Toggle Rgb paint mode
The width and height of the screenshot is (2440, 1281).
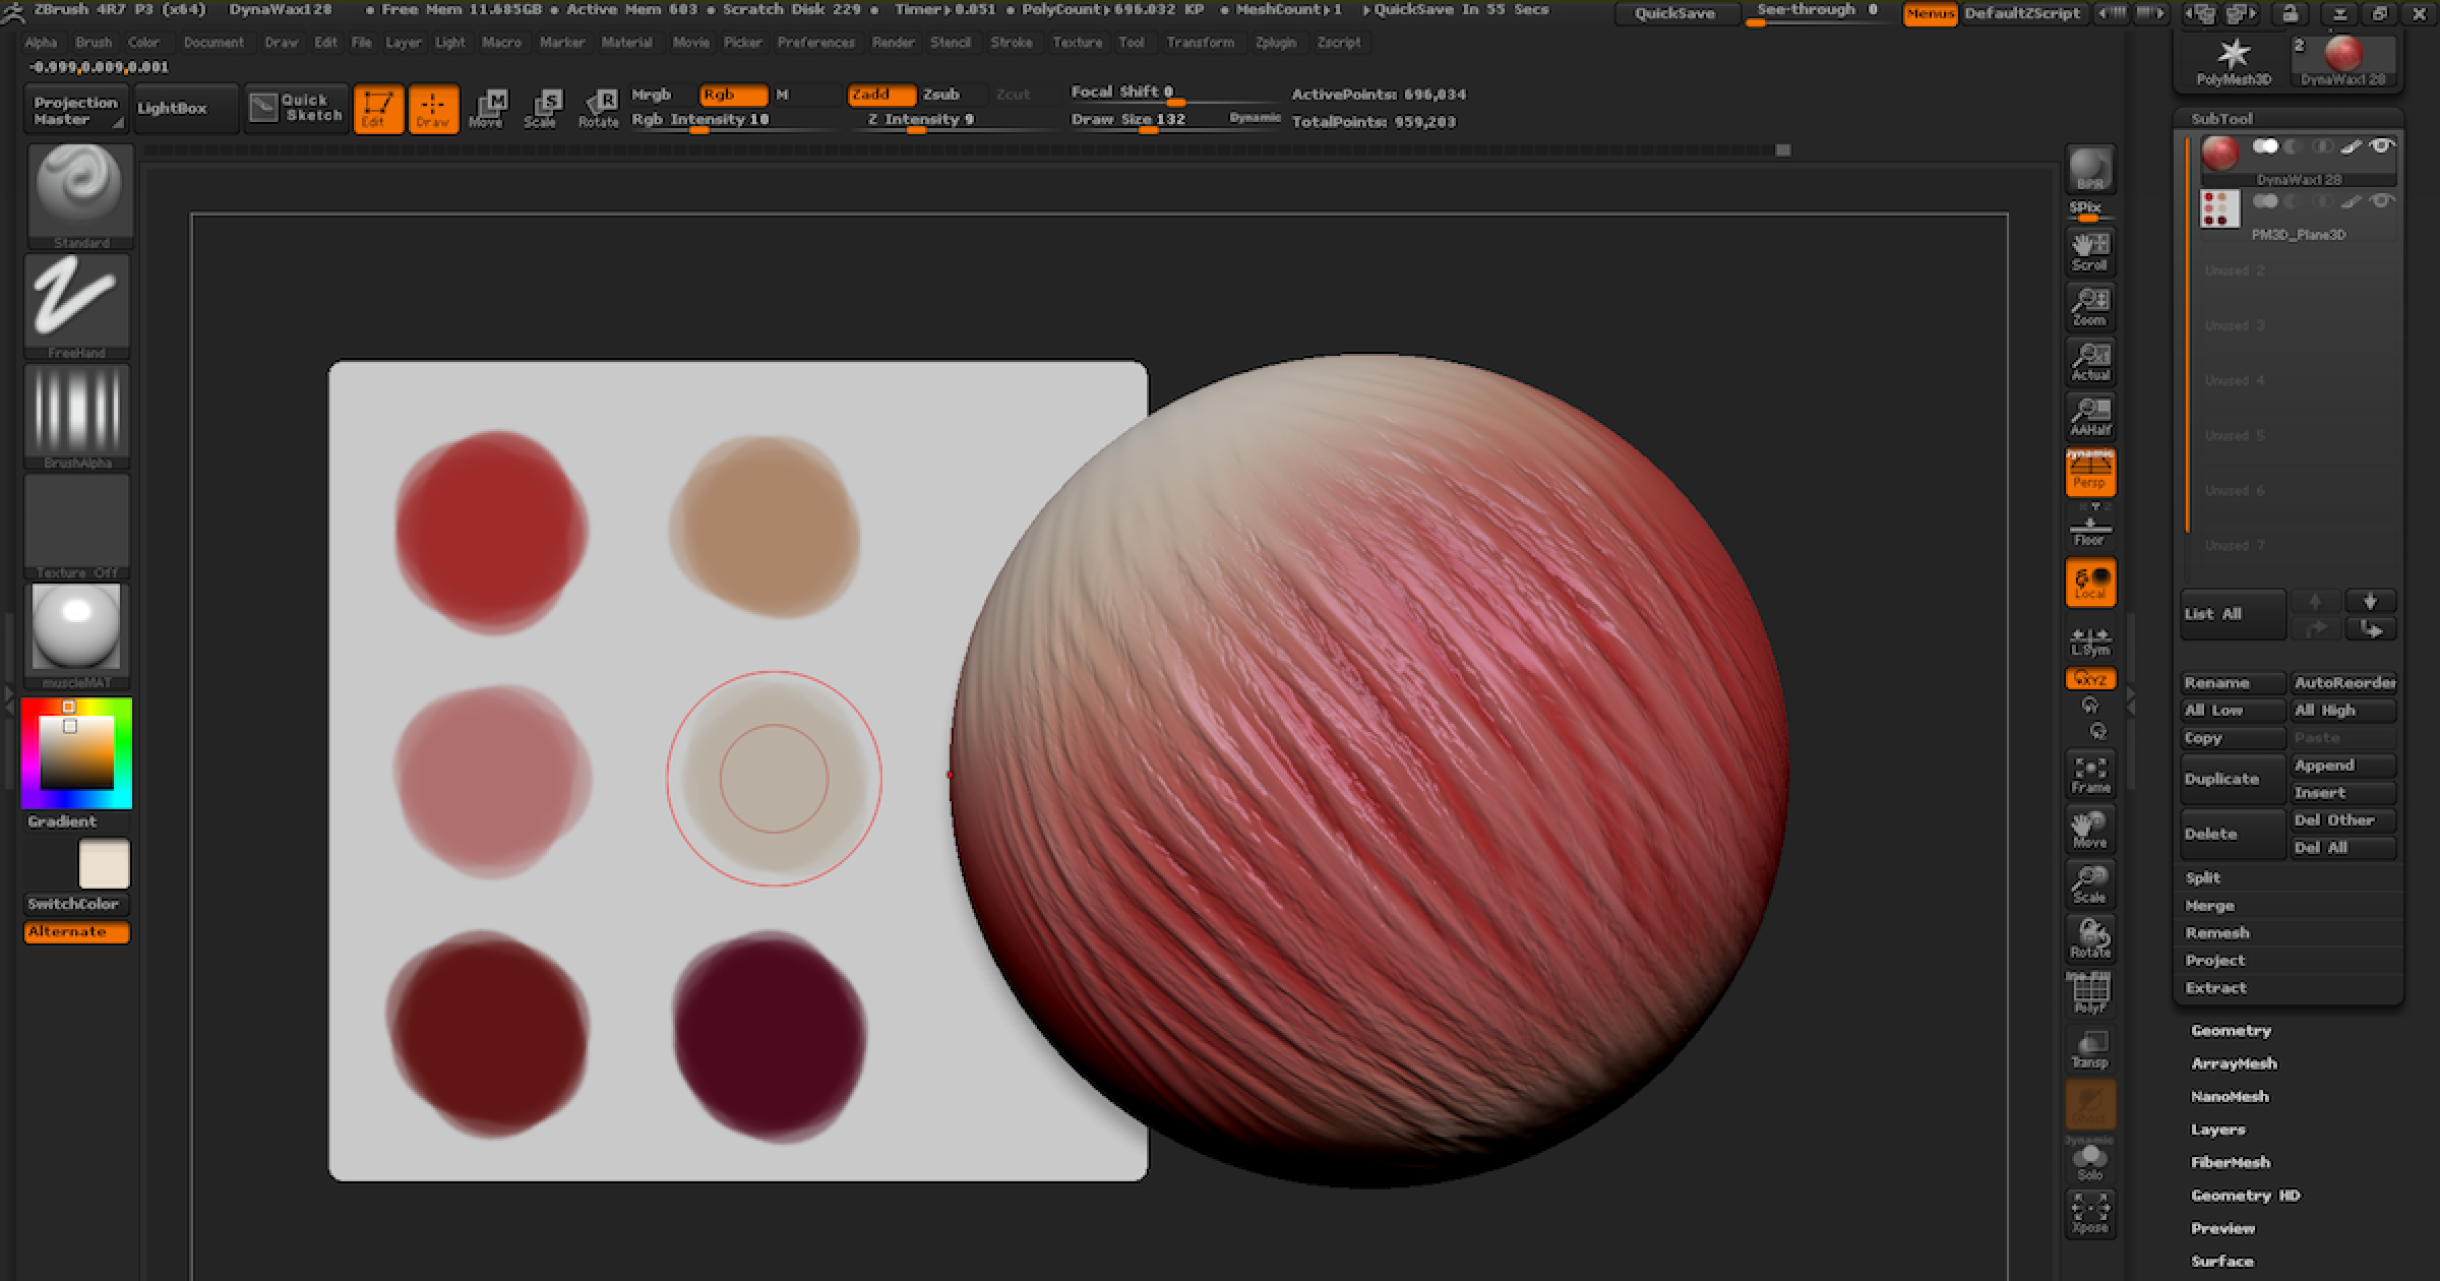(733, 94)
